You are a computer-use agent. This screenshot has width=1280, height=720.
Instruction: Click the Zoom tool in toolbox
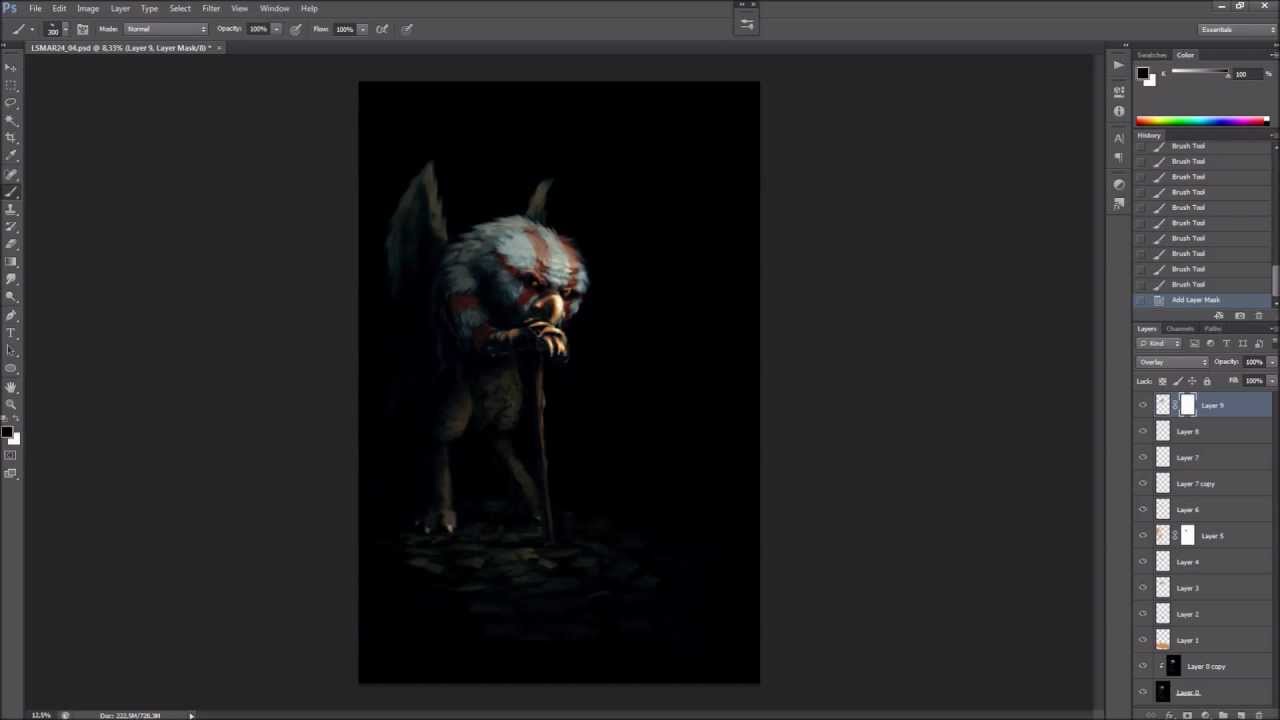coord(11,404)
